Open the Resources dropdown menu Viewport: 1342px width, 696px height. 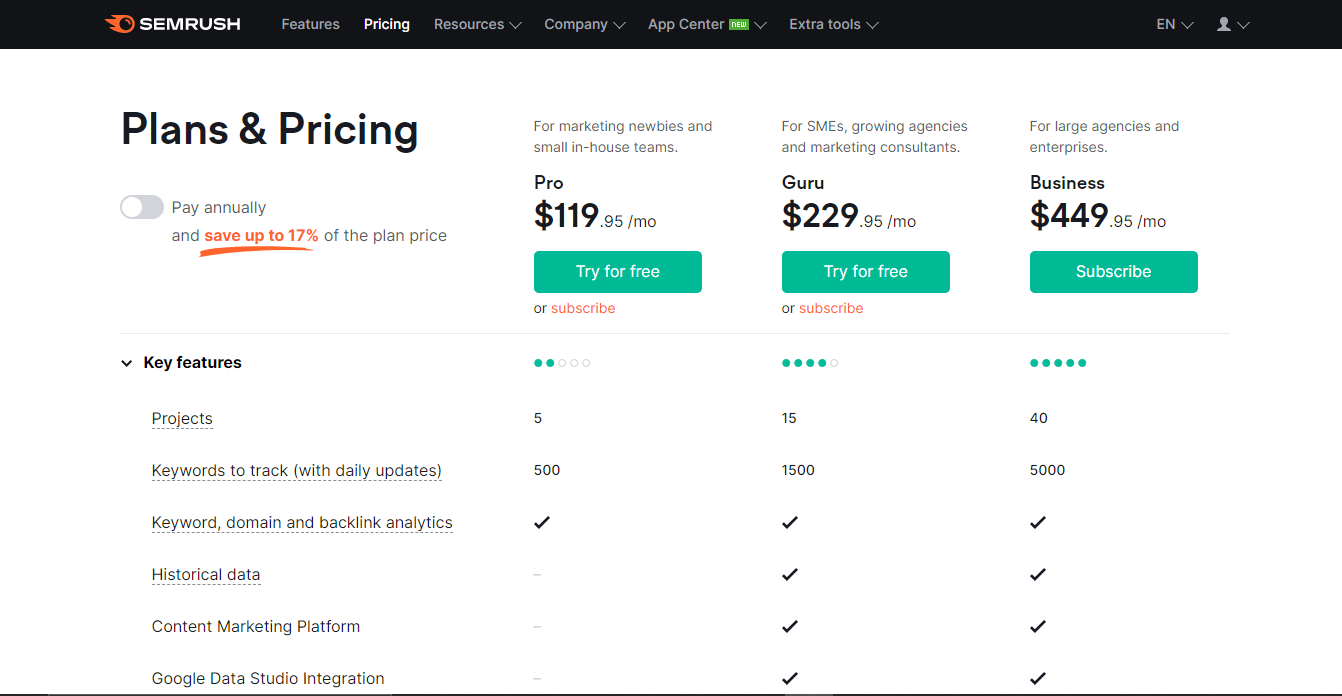[x=477, y=24]
